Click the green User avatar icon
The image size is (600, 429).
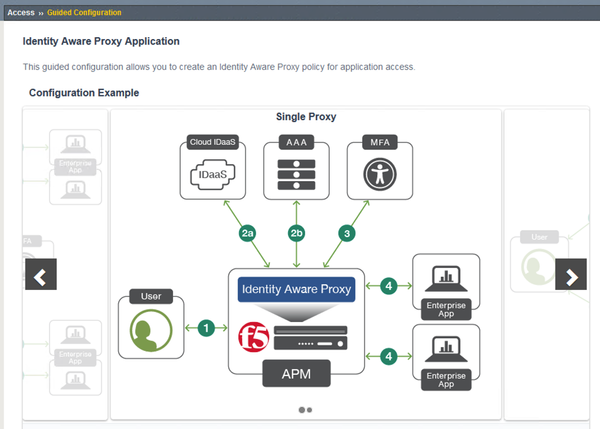tap(151, 331)
